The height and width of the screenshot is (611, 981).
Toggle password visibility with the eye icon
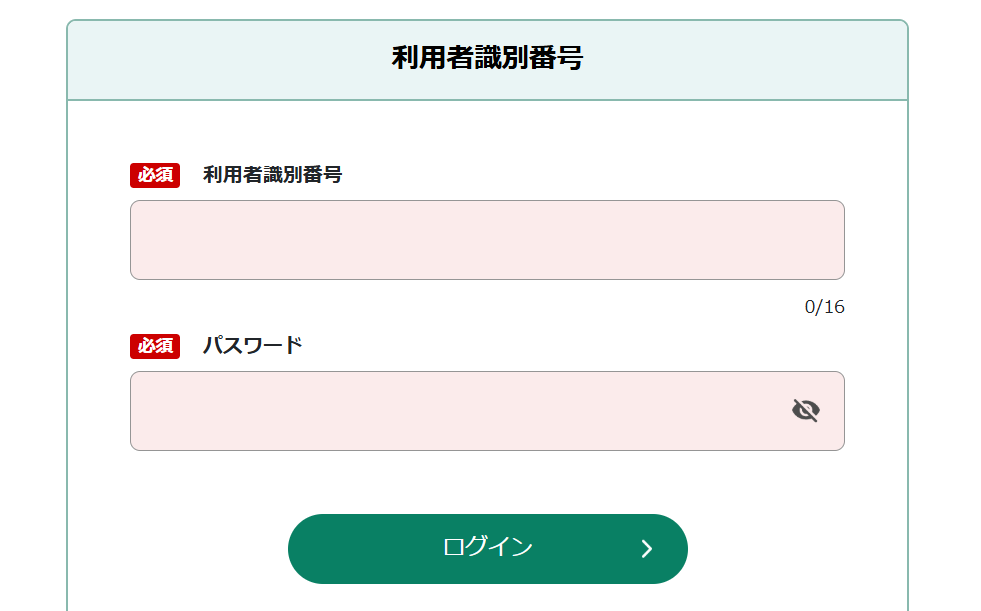pyautogui.click(x=805, y=411)
